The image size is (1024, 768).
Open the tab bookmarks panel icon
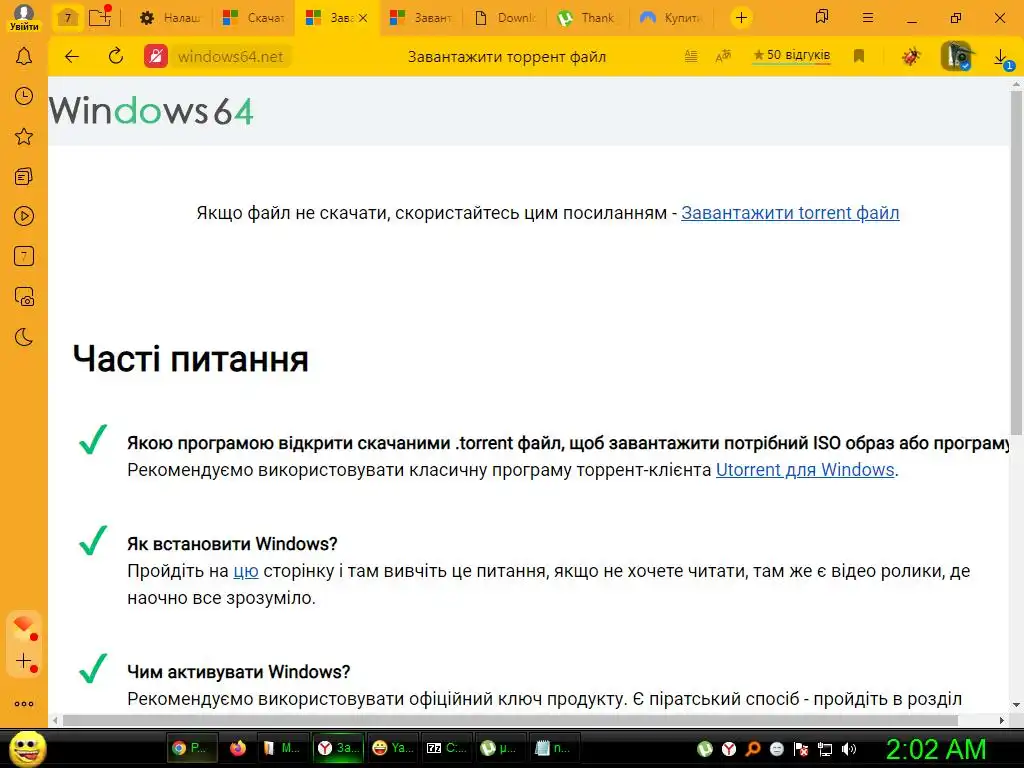[822, 18]
